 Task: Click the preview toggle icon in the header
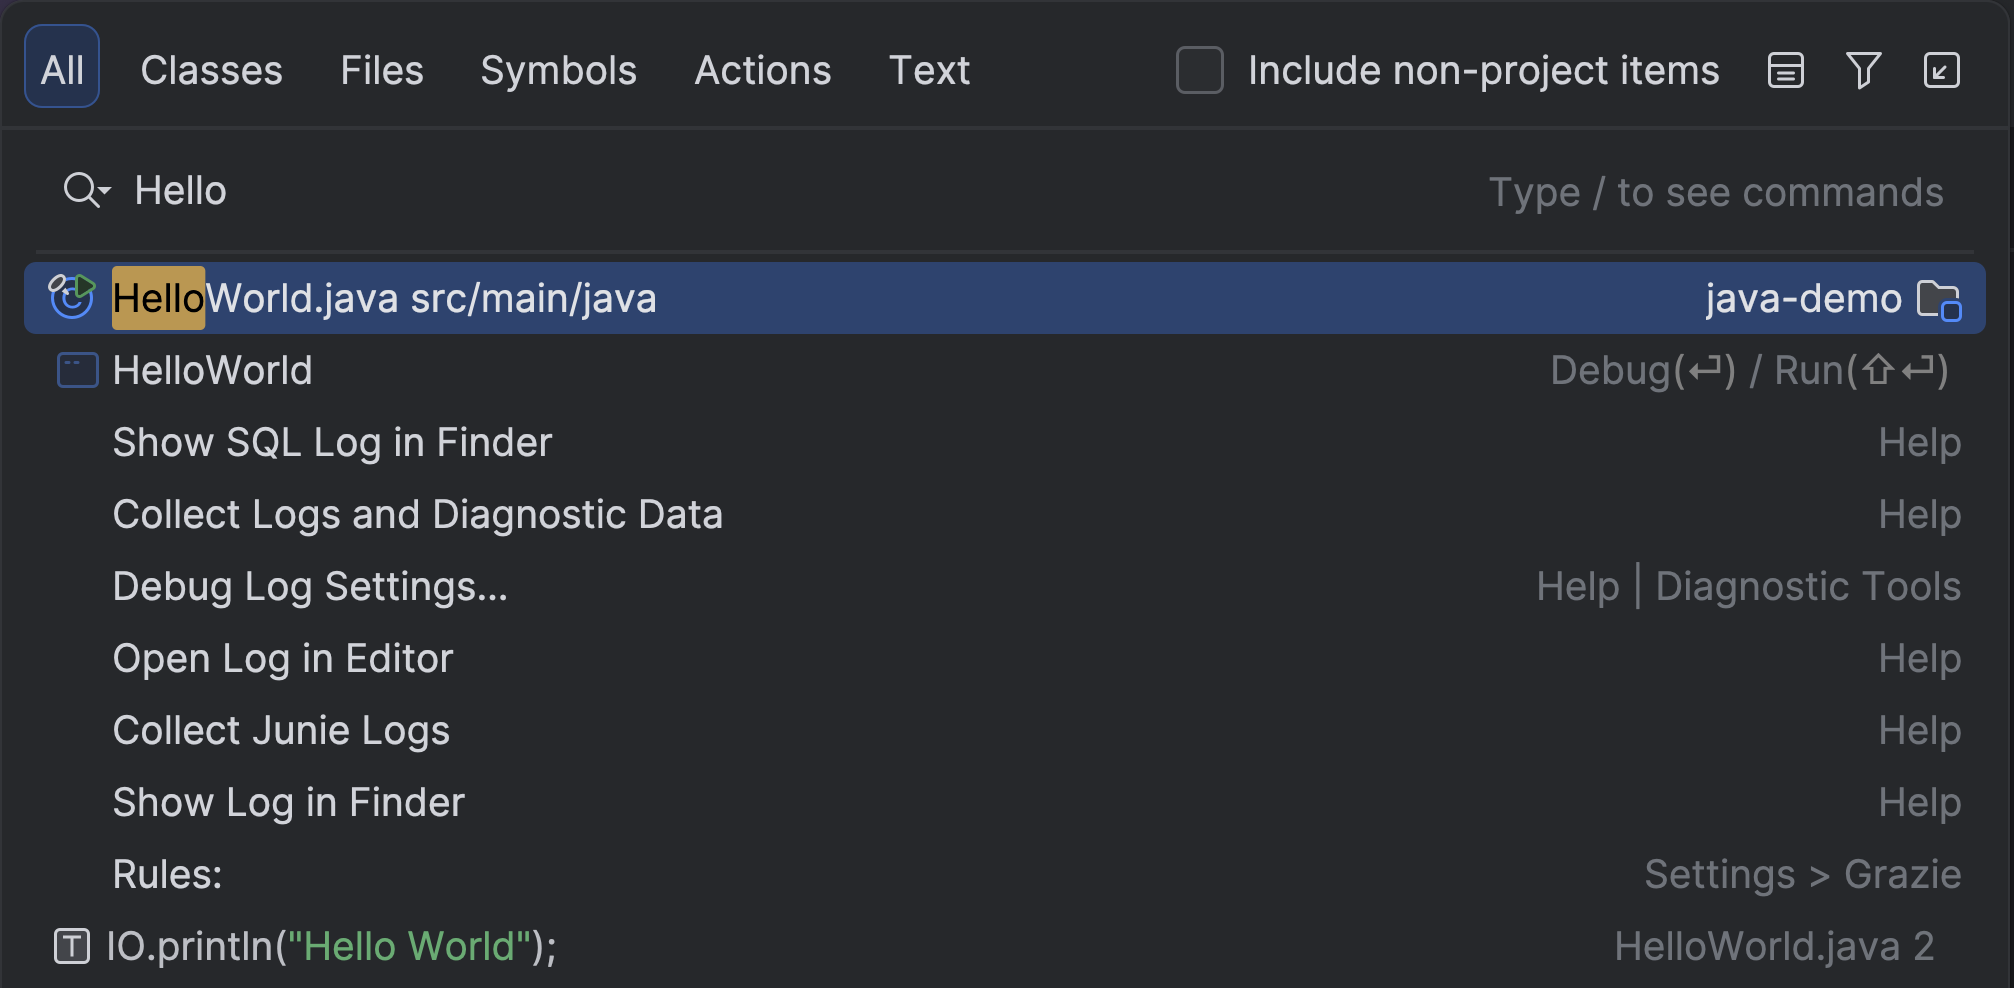[x=1785, y=71]
